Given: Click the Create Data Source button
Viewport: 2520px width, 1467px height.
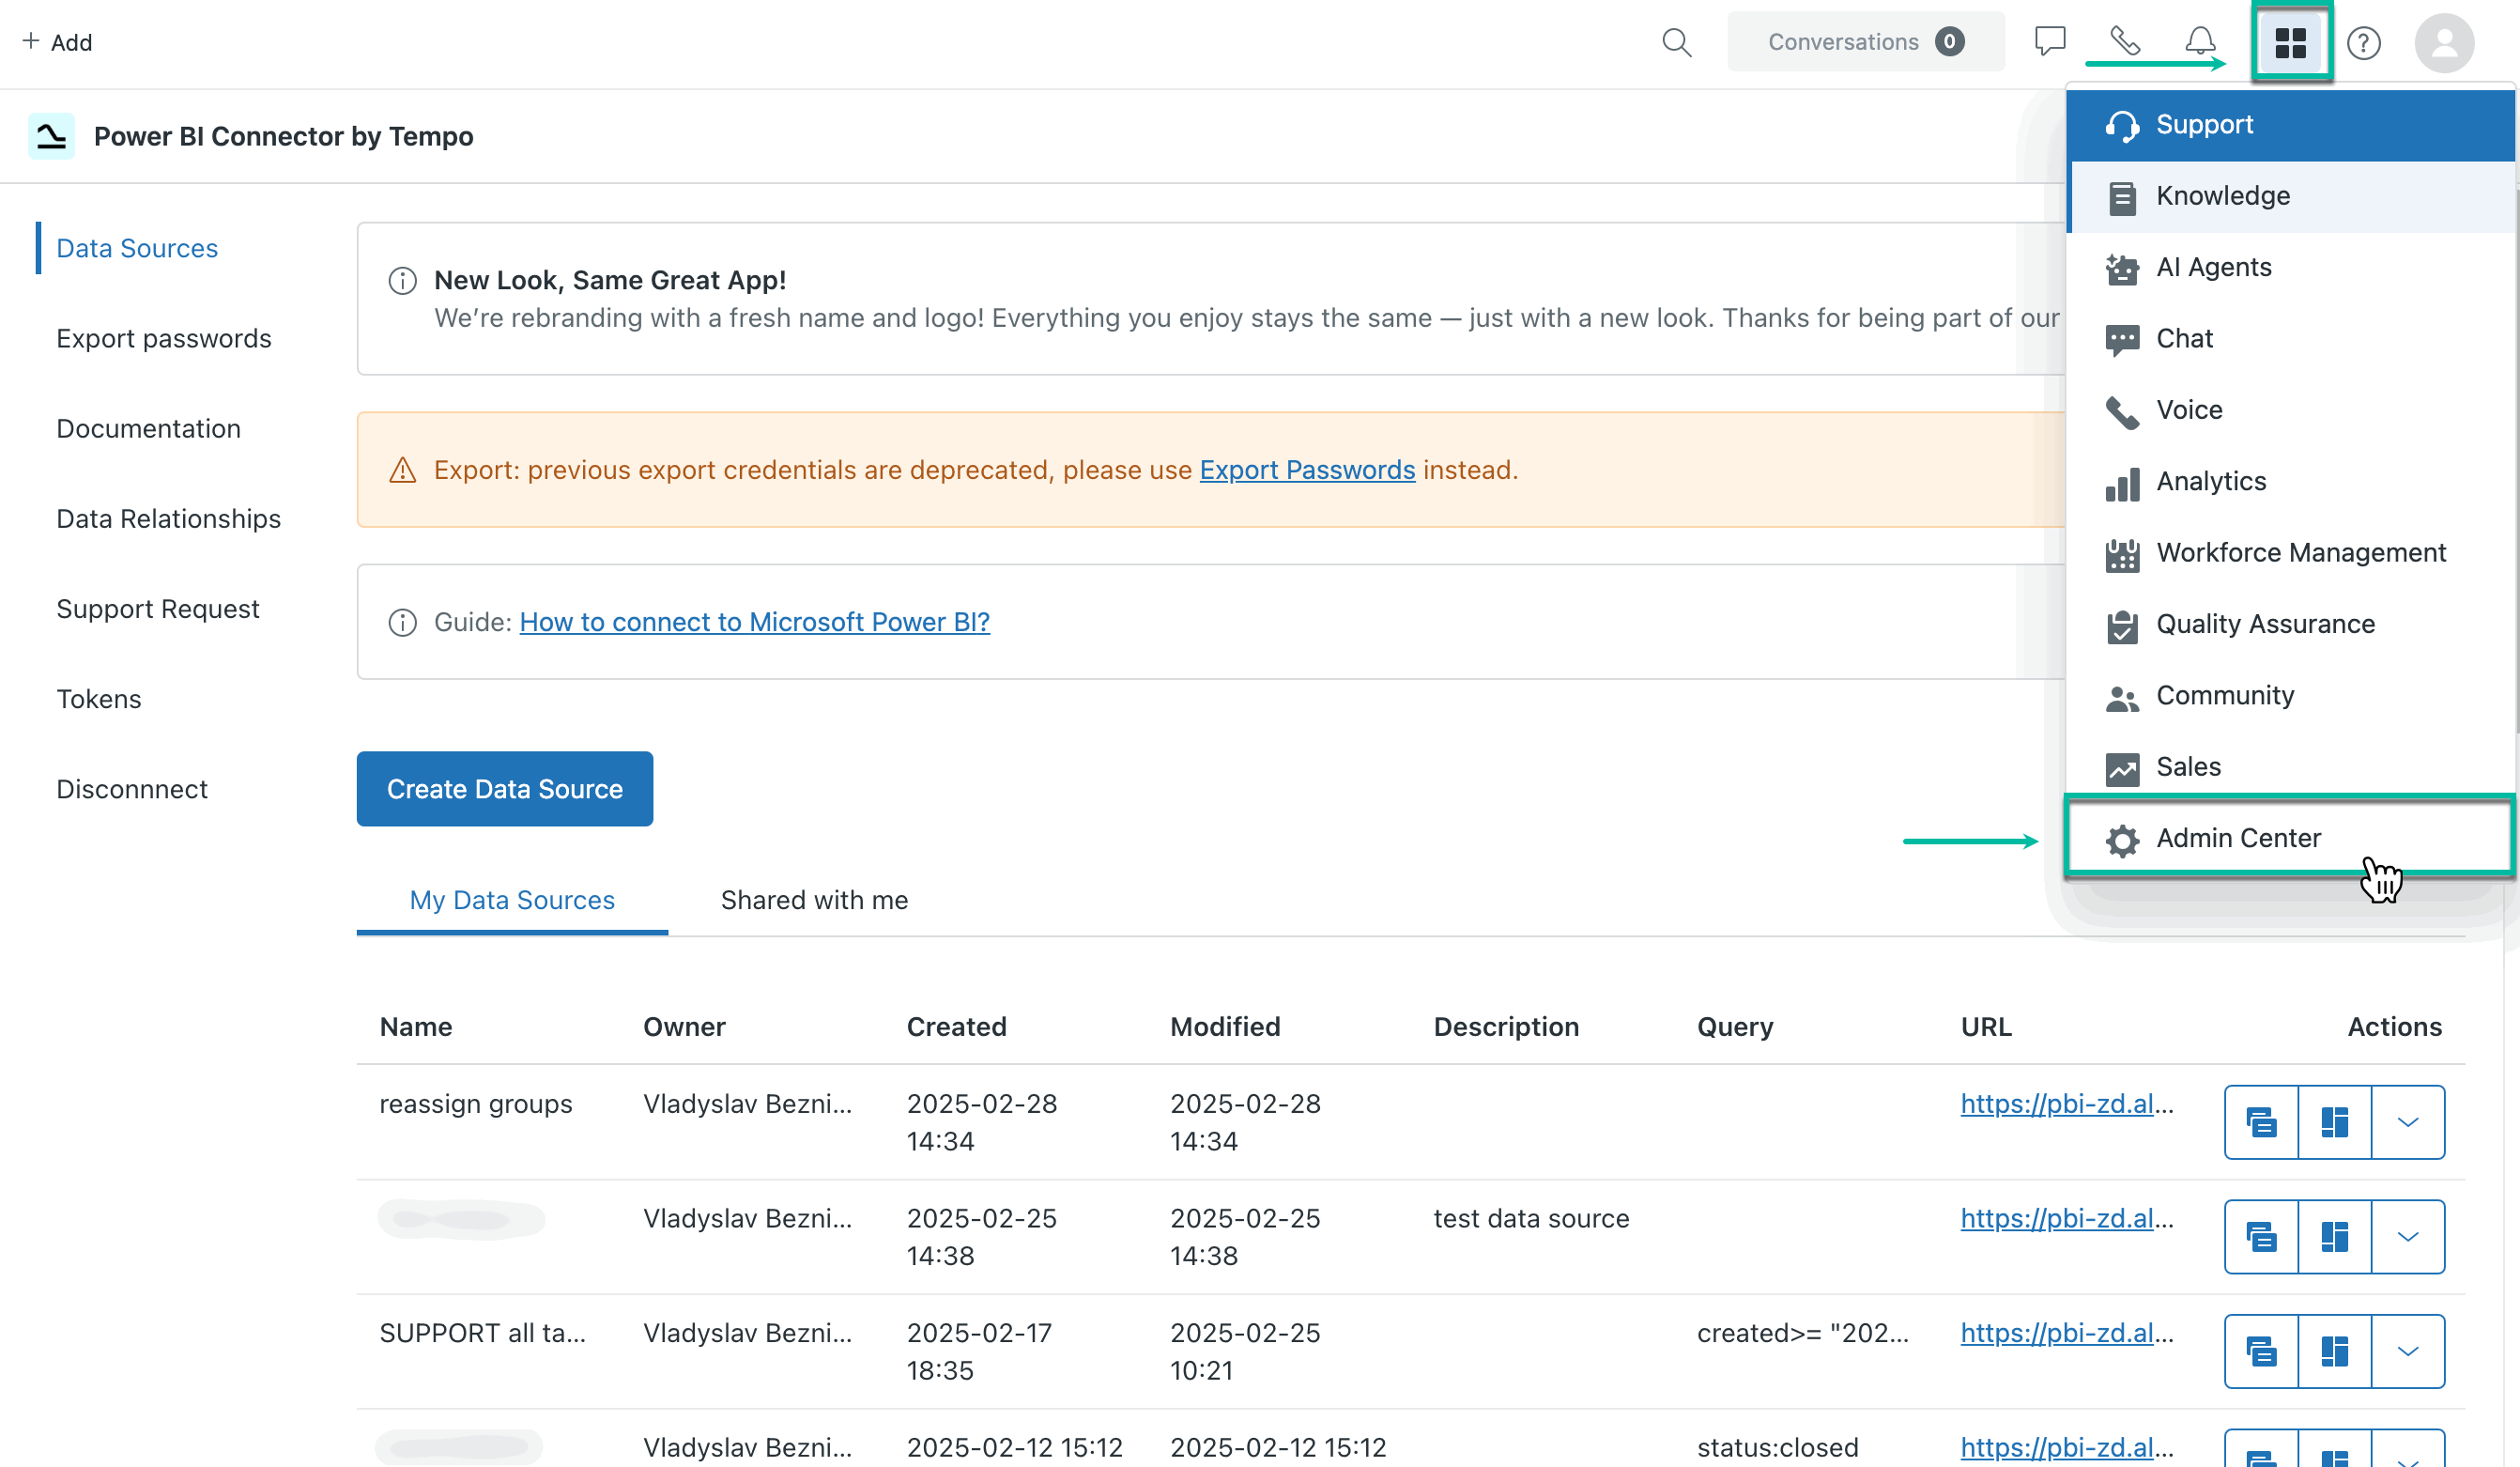Looking at the screenshot, I should pos(504,789).
